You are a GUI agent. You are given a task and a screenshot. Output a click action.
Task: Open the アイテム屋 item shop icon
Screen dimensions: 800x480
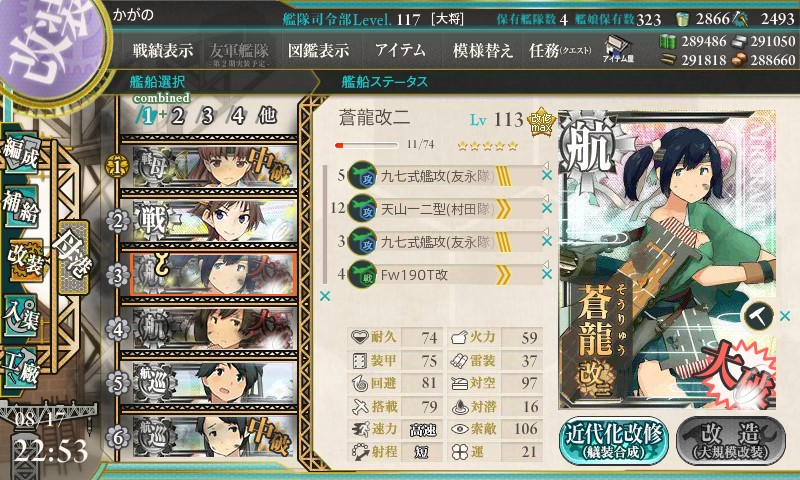[618, 49]
